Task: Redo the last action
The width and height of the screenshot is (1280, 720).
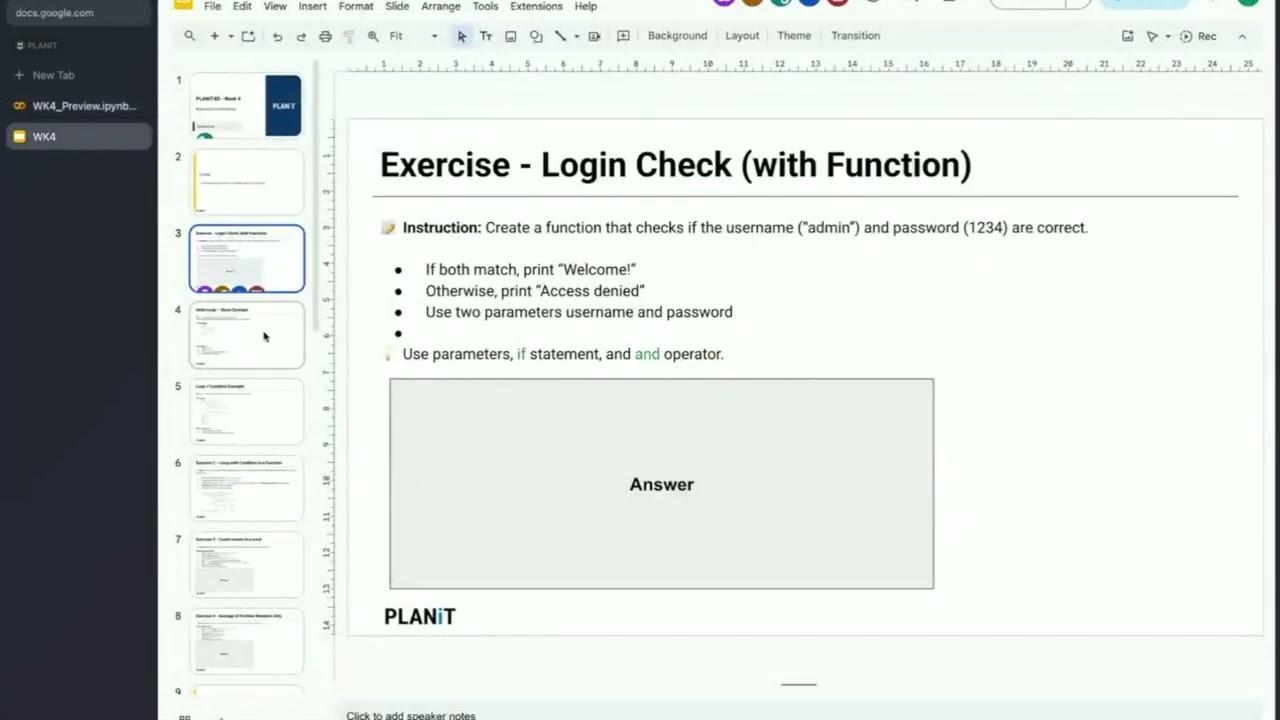Action: 301,36
